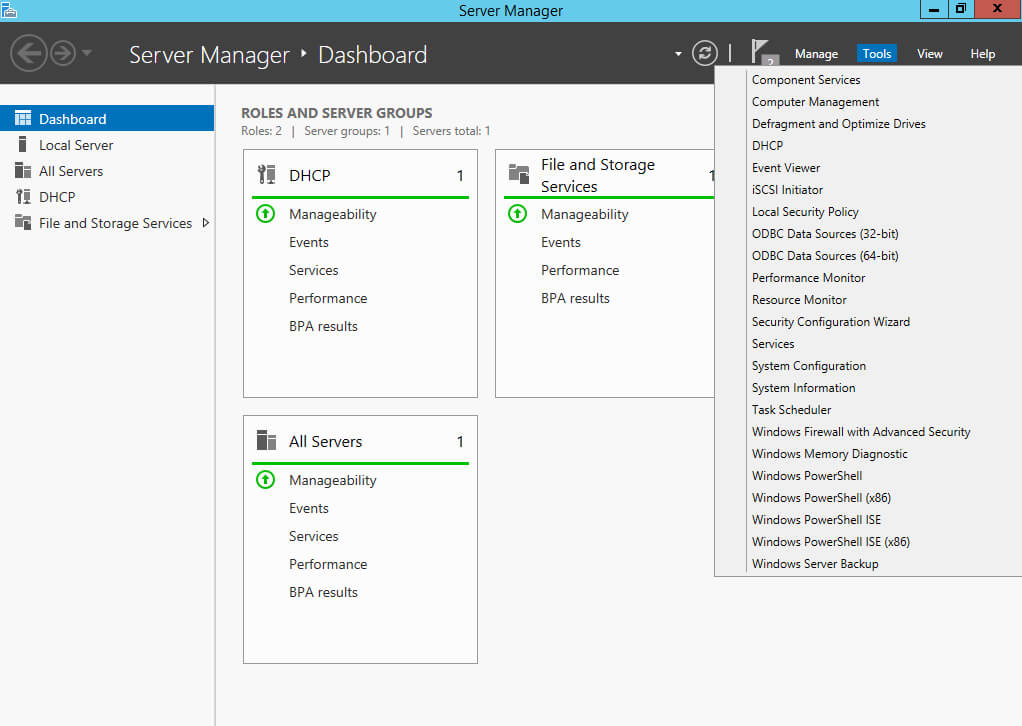Start Security Configuration Wizard
This screenshot has width=1022, height=726.
(830, 322)
